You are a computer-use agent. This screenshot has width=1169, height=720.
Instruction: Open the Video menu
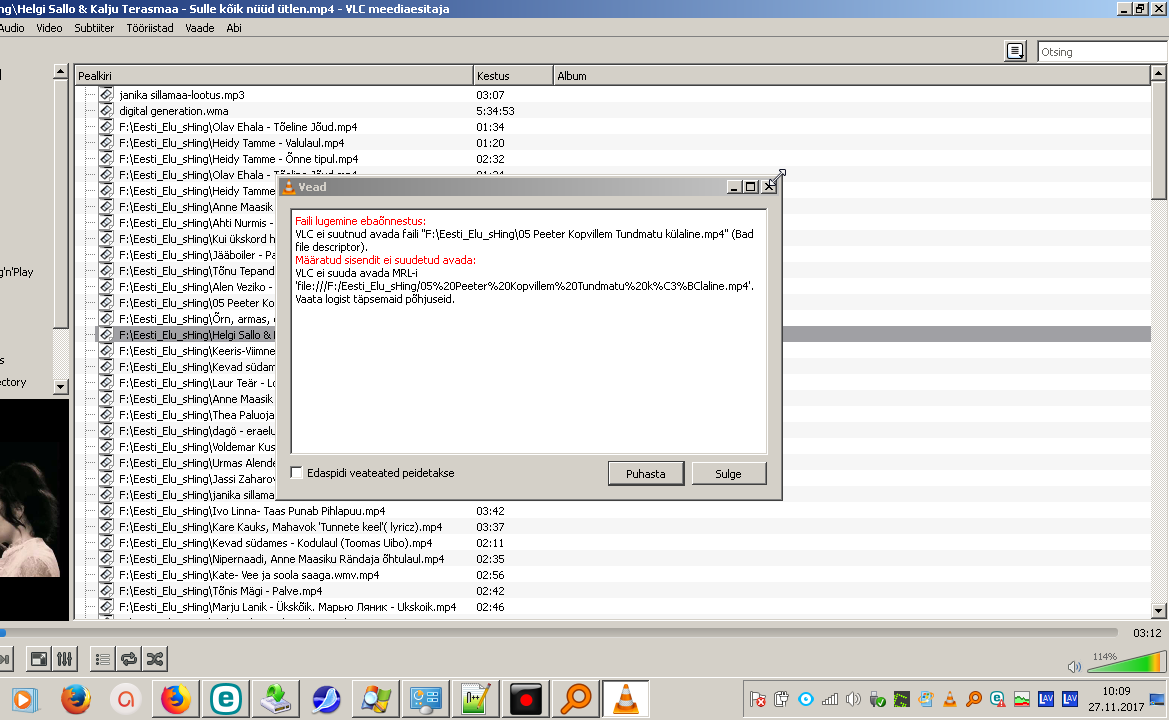pyautogui.click(x=49, y=28)
